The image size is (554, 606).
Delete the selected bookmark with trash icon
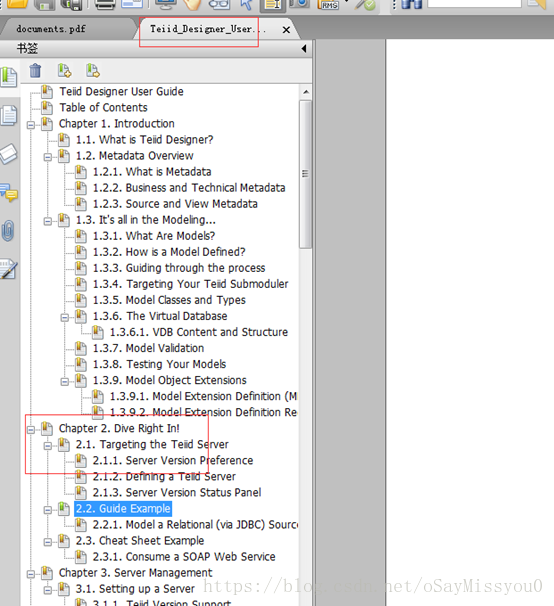coord(35,71)
